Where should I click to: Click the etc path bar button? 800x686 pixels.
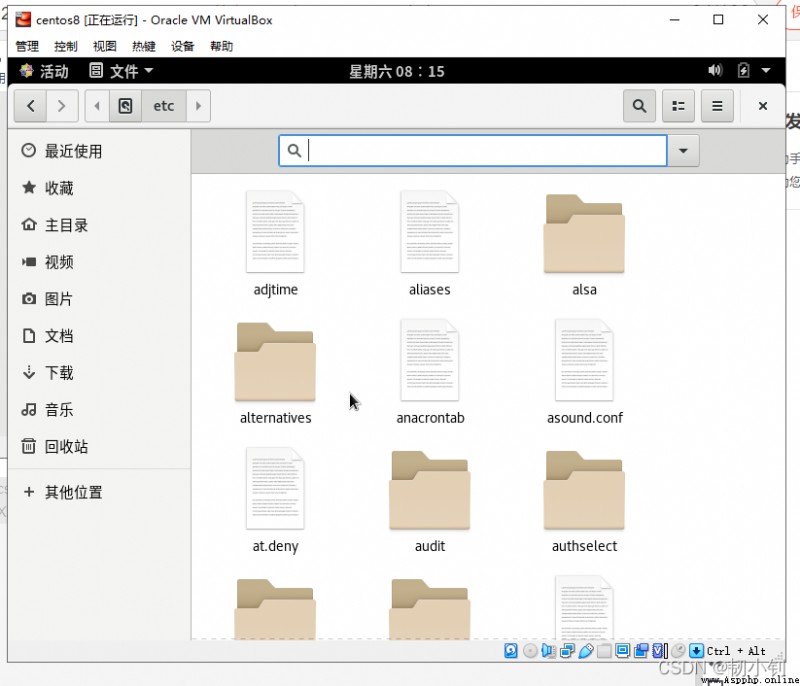(x=164, y=106)
